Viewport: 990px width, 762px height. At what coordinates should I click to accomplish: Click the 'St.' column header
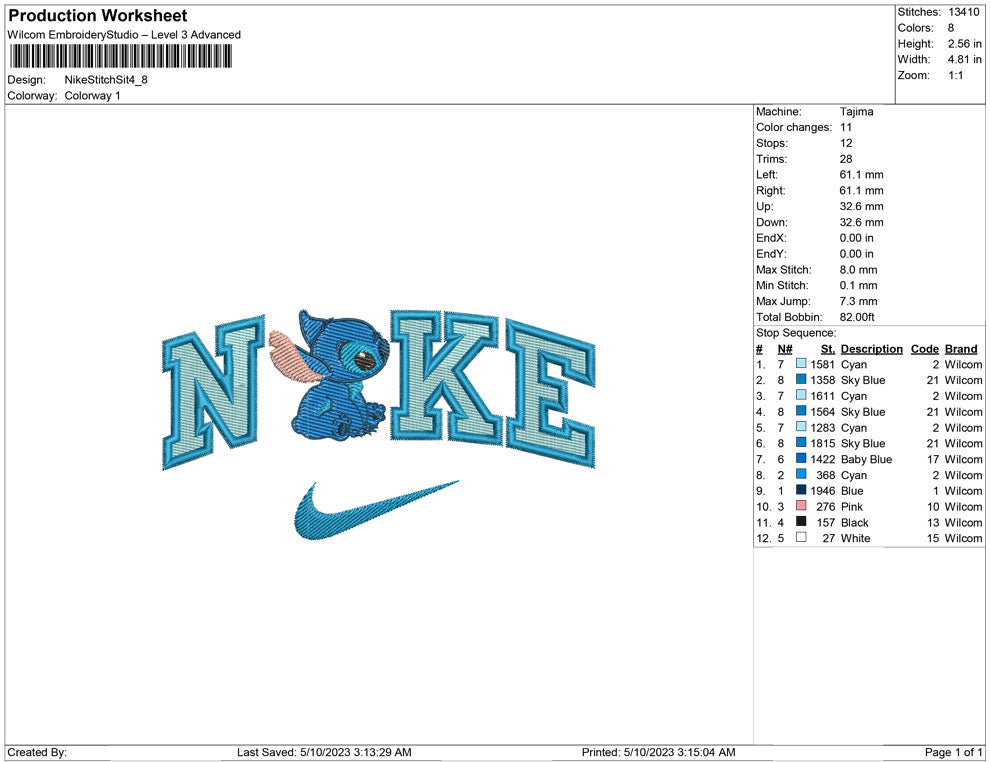pos(828,348)
